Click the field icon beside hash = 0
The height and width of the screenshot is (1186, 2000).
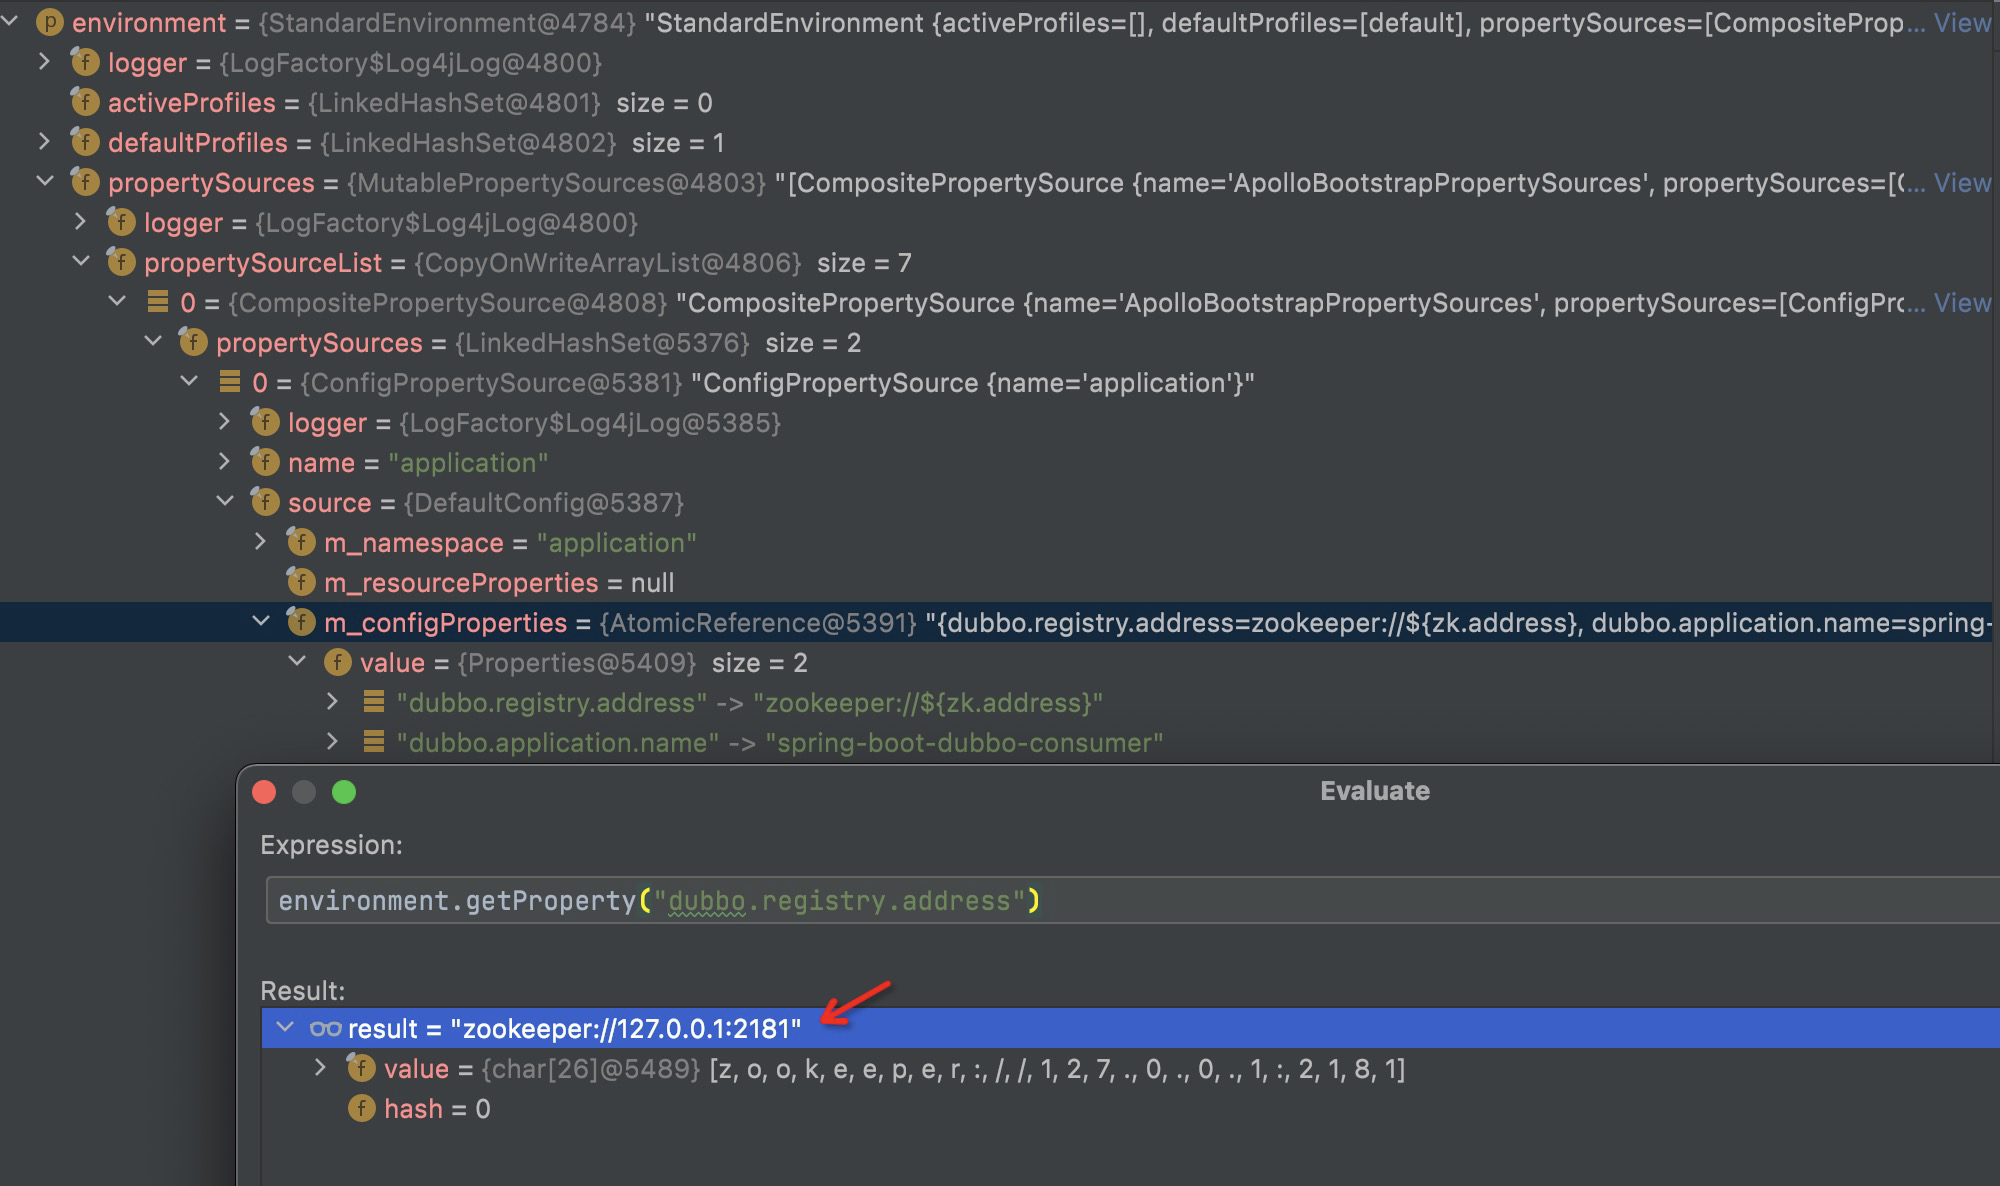(x=360, y=1108)
